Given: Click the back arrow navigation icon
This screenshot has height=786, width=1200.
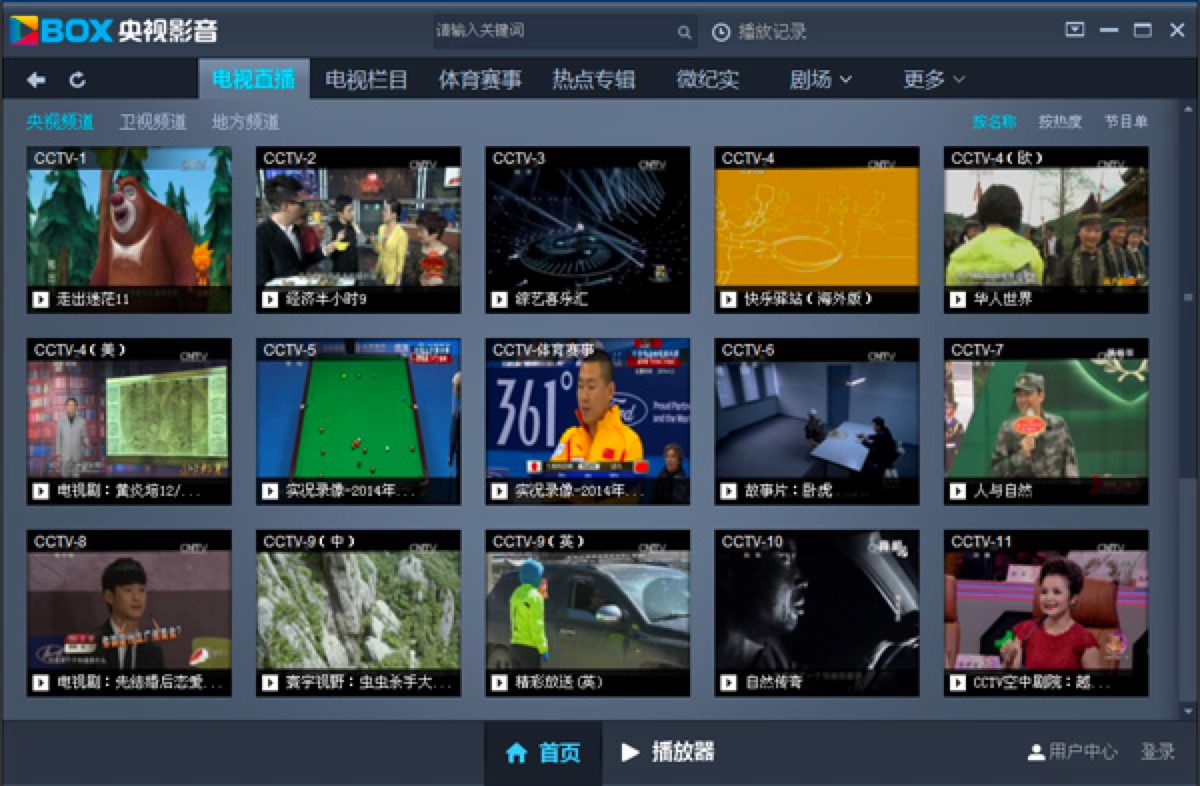Looking at the screenshot, I should click(36, 80).
